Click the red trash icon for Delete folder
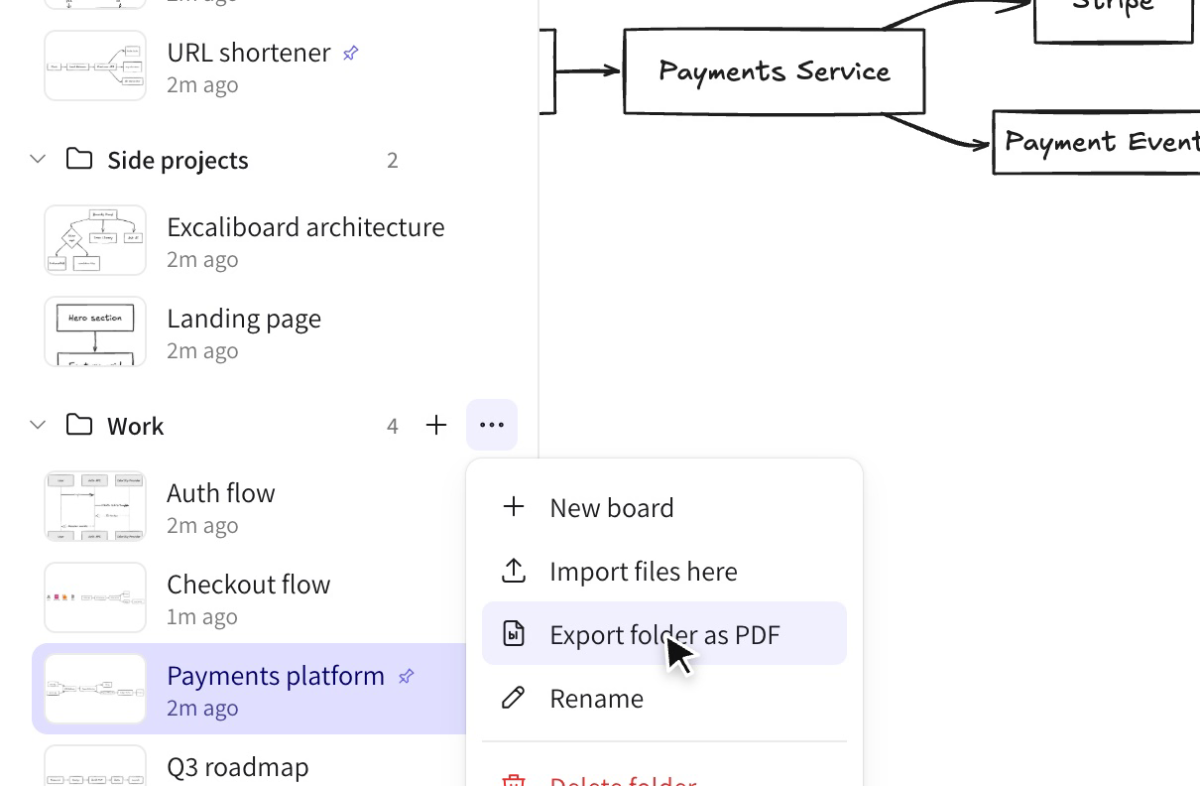 pos(513,780)
